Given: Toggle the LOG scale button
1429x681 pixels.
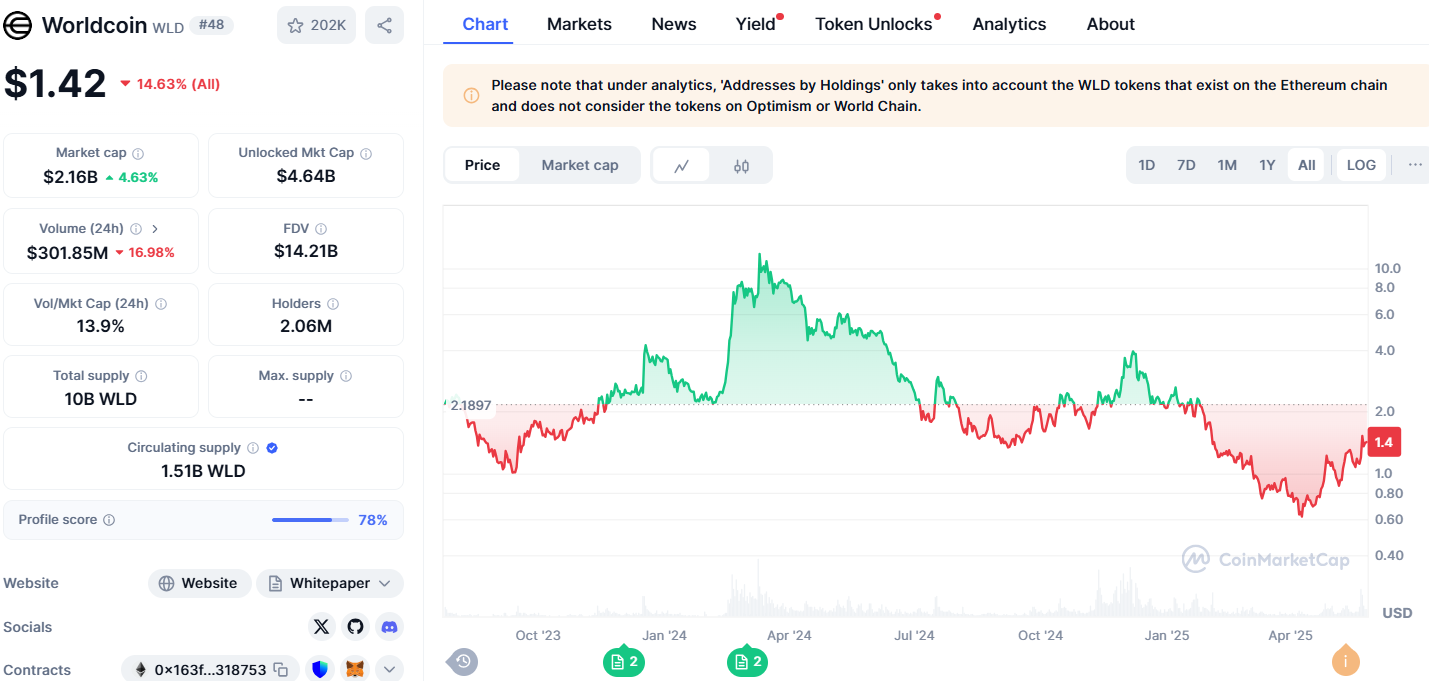Looking at the screenshot, I should point(1361,165).
